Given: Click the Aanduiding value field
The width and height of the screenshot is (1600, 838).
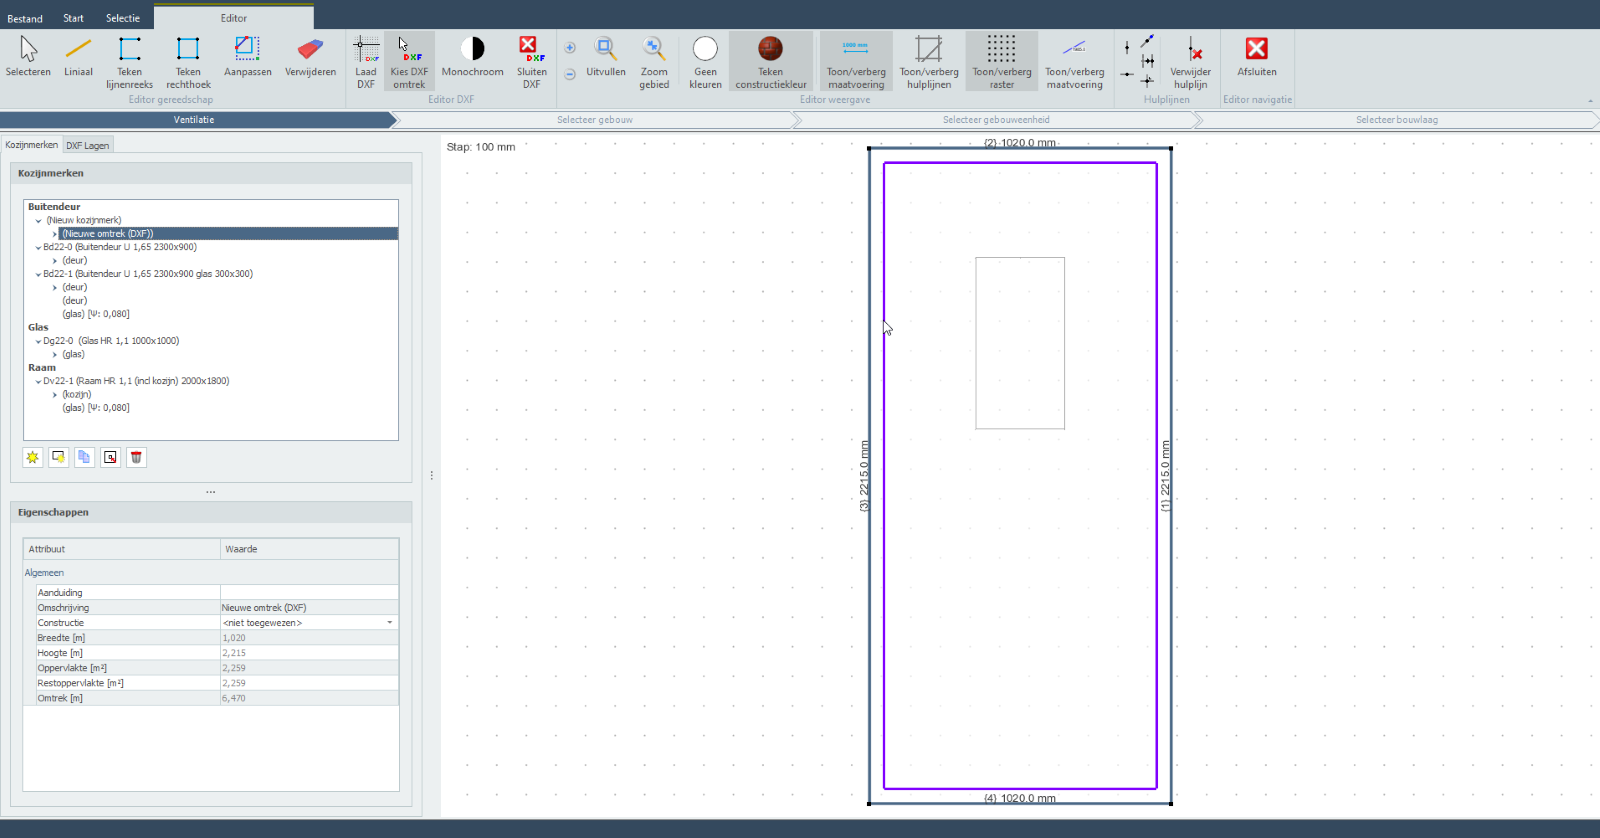Looking at the screenshot, I should coord(308,593).
